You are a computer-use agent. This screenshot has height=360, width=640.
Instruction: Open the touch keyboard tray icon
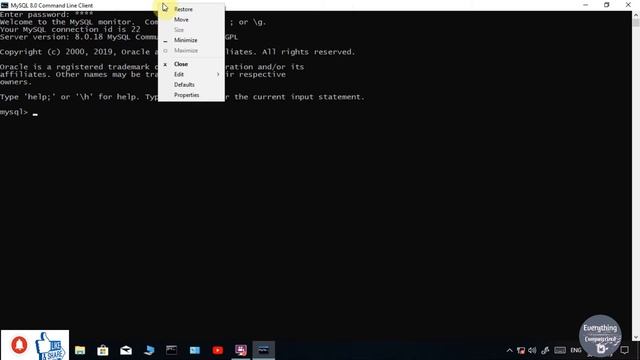click(560, 350)
